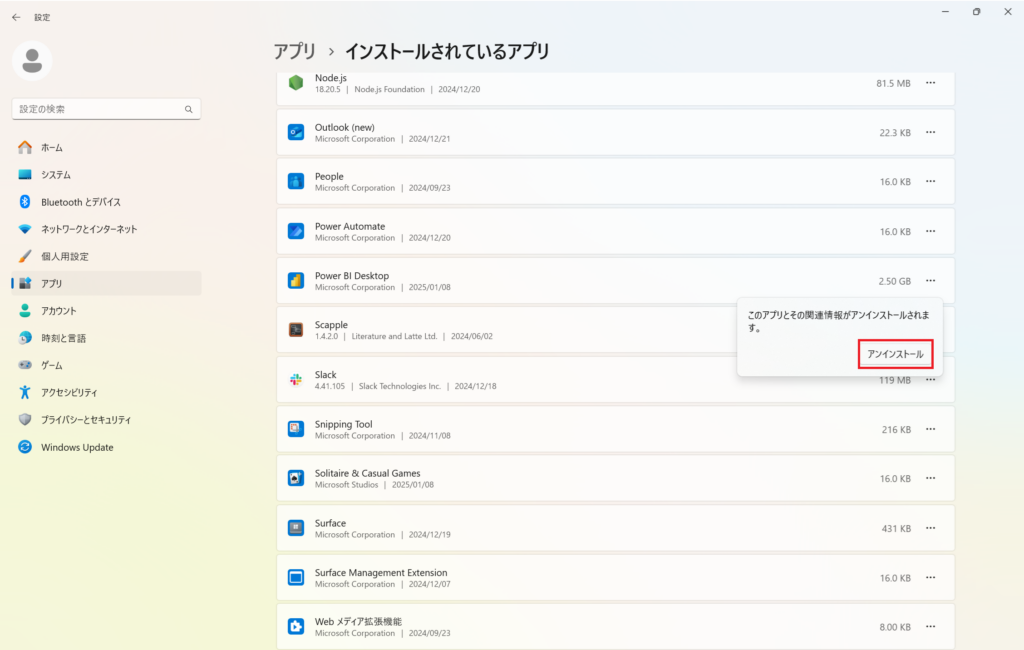Click the Power BI Desktop icon
This screenshot has height=650, width=1024.
[296, 281]
